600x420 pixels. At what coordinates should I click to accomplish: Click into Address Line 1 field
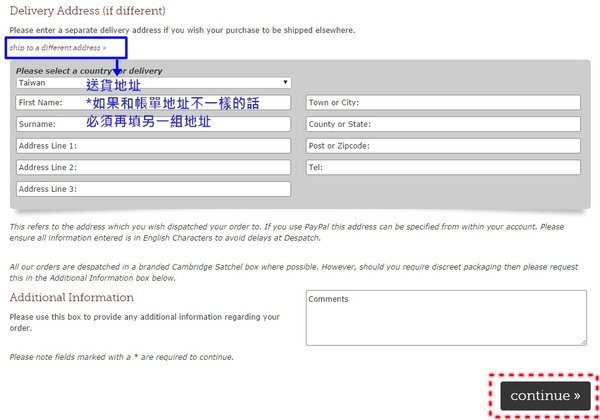coord(153,146)
